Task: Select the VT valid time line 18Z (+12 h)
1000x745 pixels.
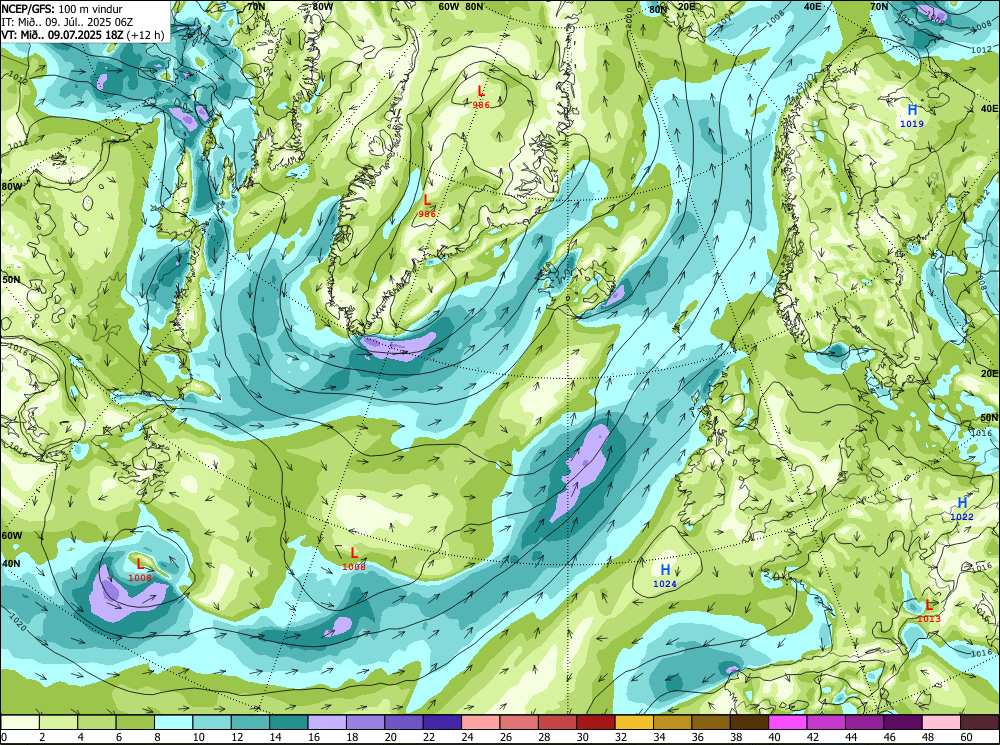Action: 82,34
